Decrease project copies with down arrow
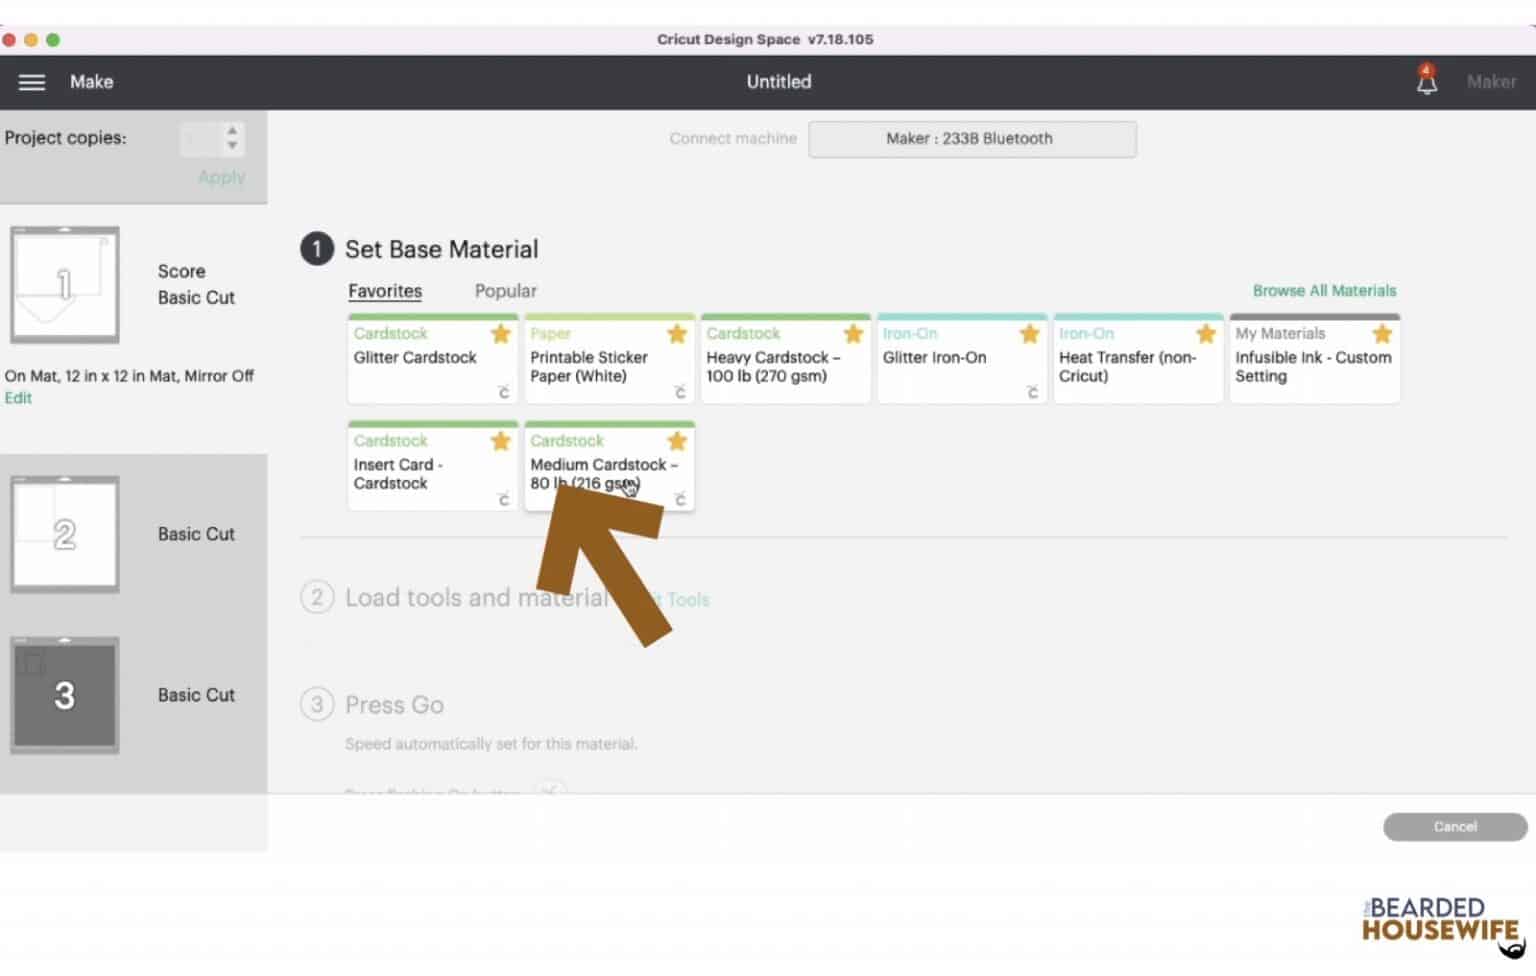The image size is (1536, 976). coord(232,146)
